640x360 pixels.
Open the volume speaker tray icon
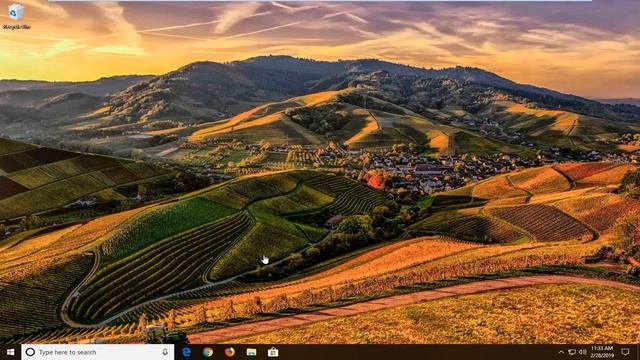click(x=582, y=352)
